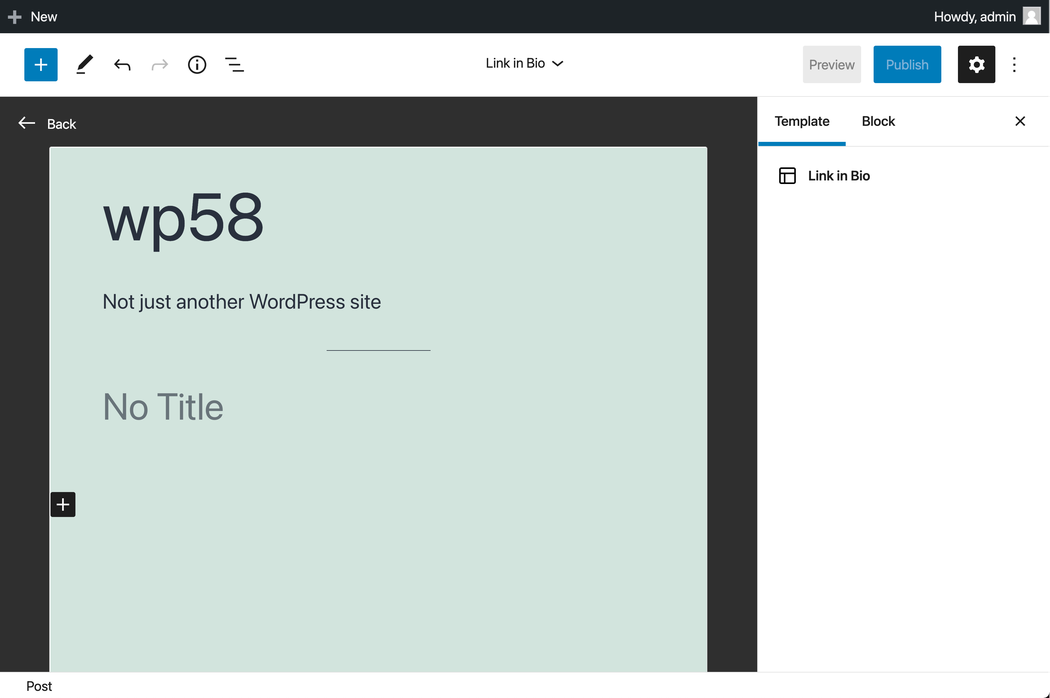This screenshot has height=698, width=1050.
Task: Open the Details info icon
Action: pyautogui.click(x=197, y=65)
